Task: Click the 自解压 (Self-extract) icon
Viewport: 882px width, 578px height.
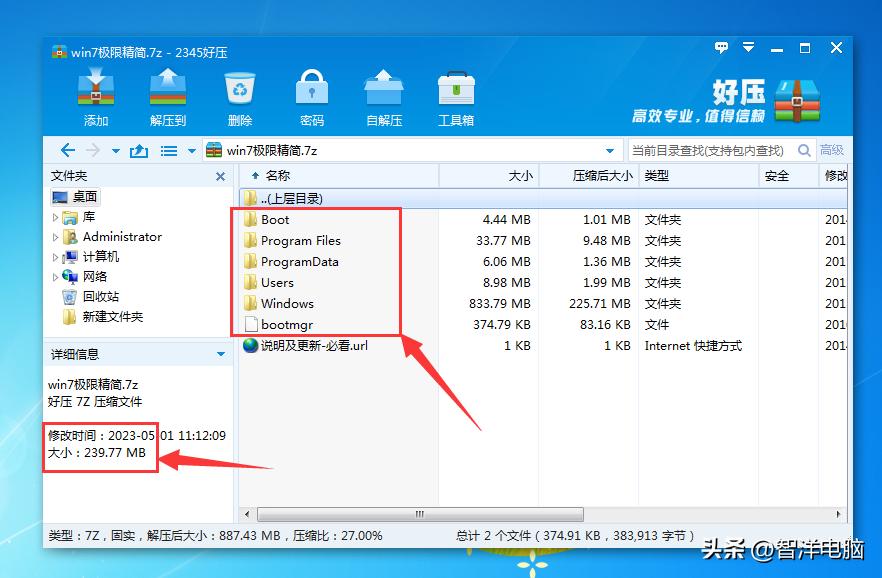Action: click(384, 95)
